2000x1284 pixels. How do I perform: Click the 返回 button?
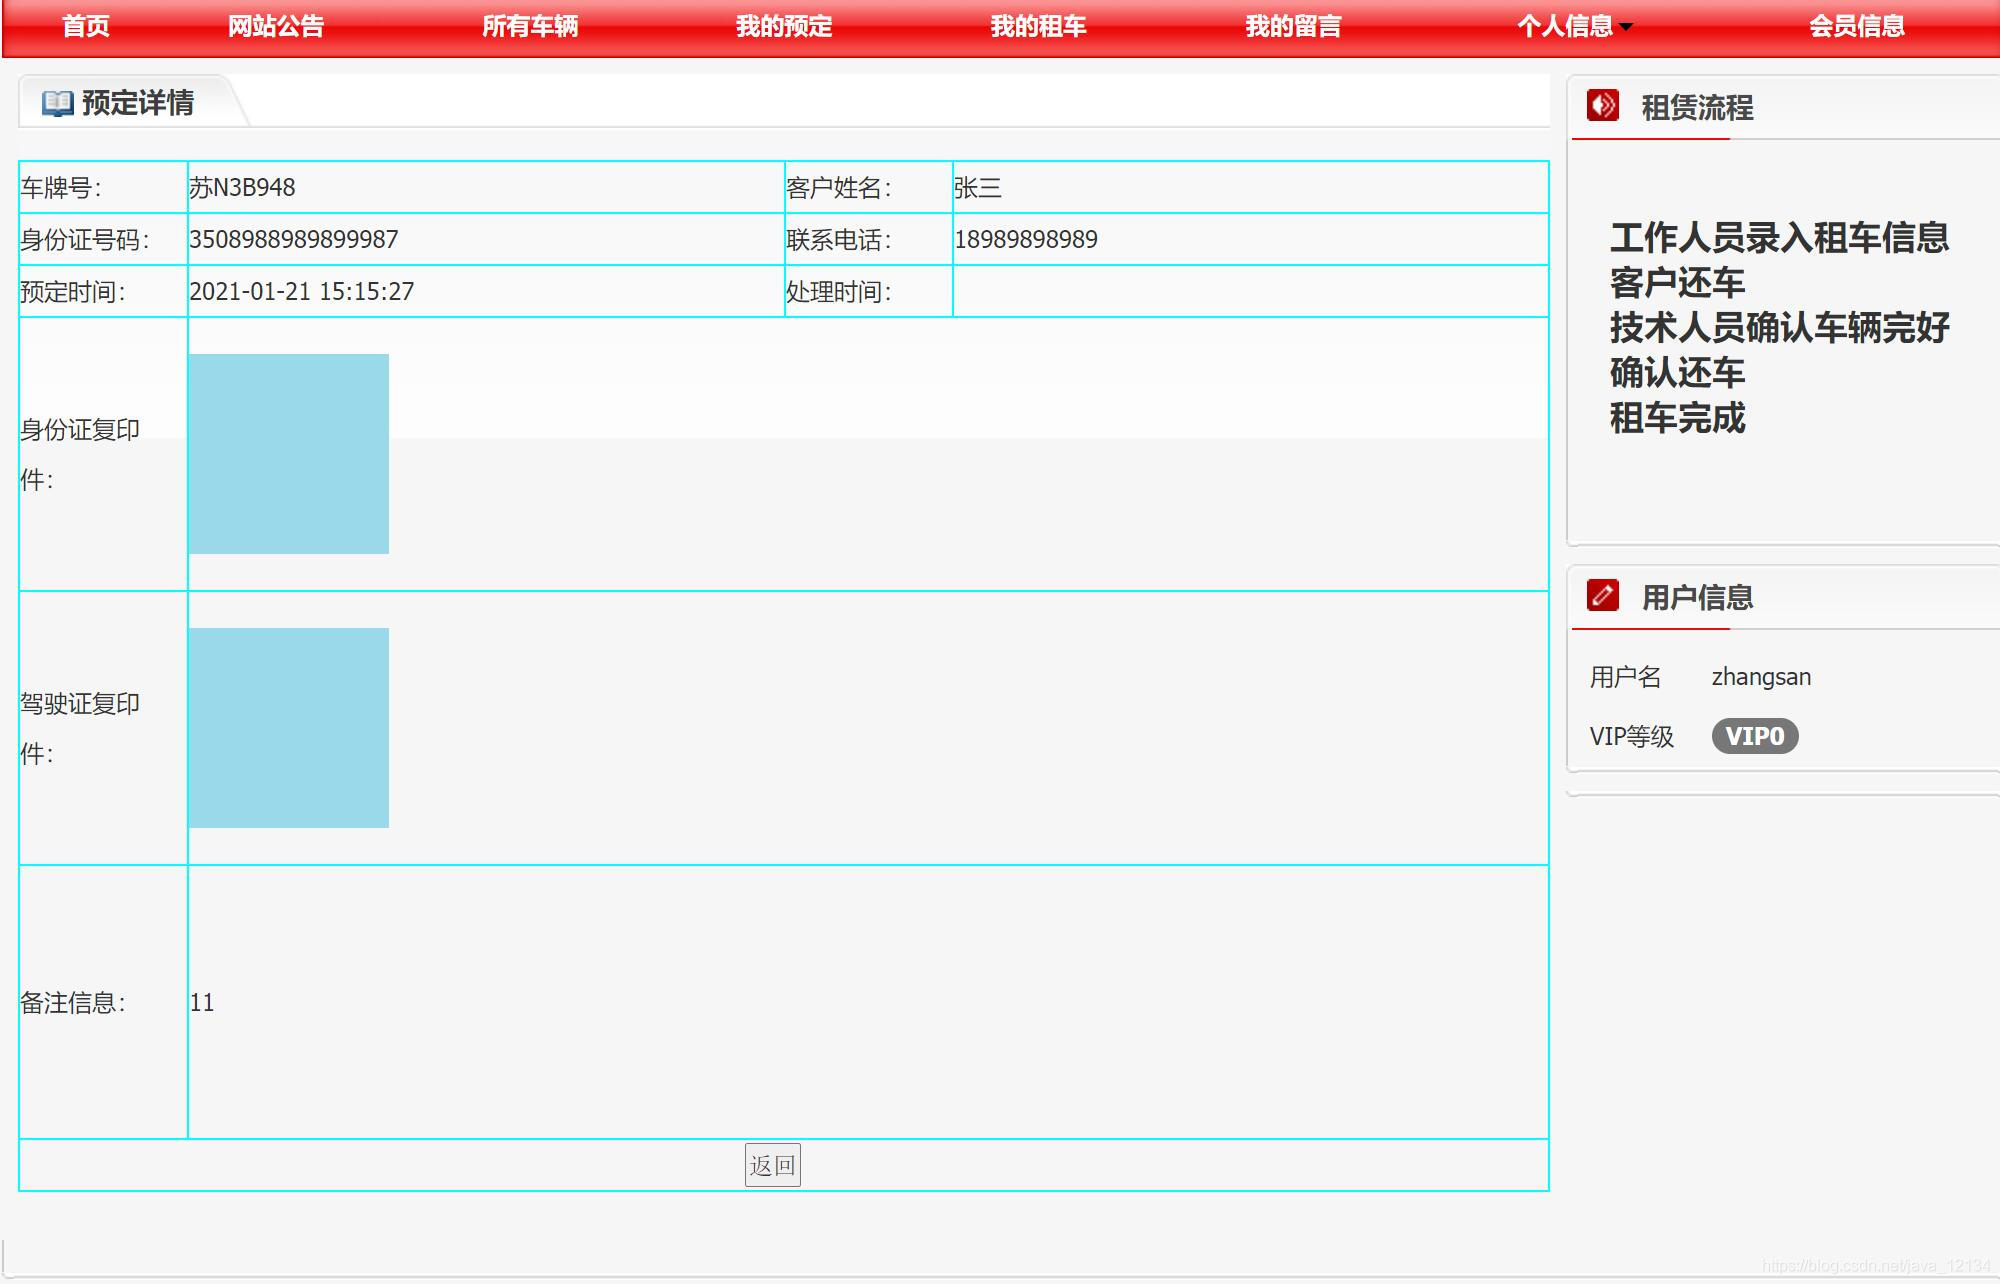pos(772,1165)
